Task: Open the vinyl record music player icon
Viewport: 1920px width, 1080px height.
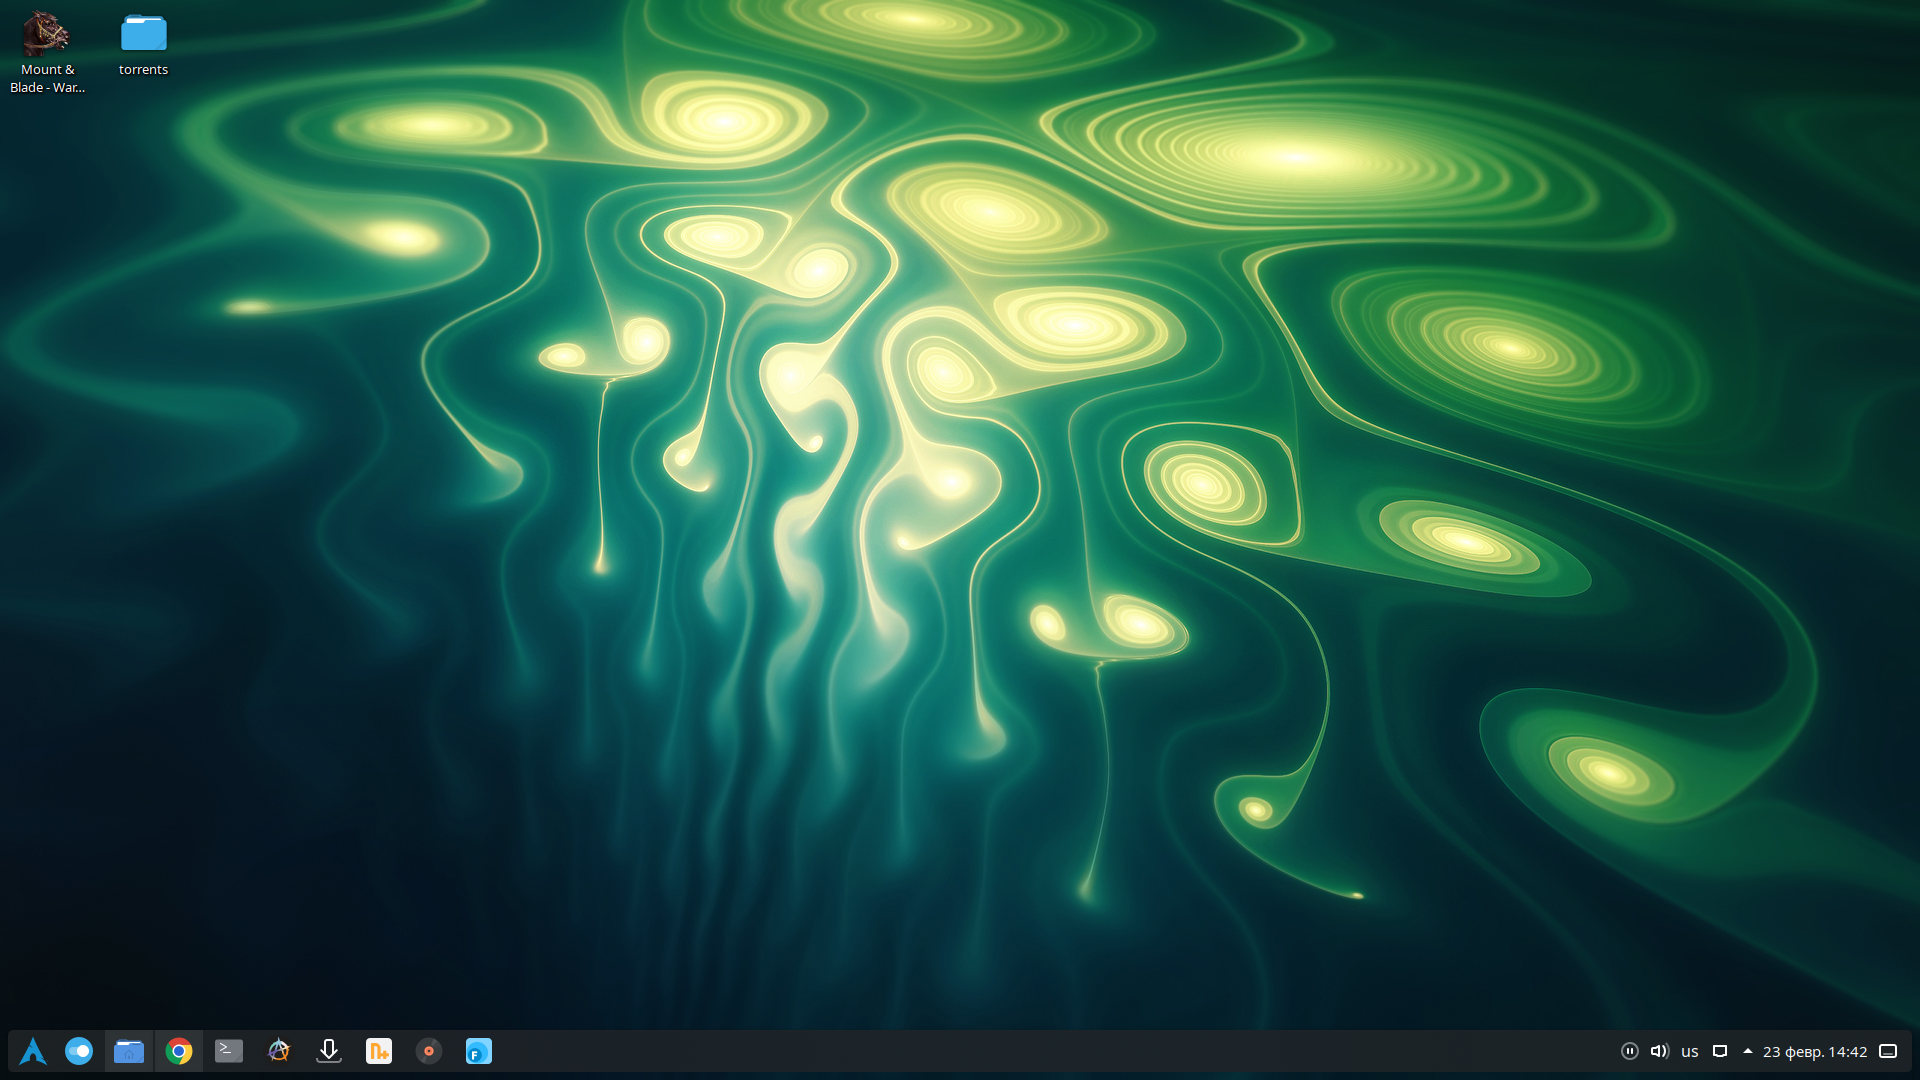Action: [429, 1051]
